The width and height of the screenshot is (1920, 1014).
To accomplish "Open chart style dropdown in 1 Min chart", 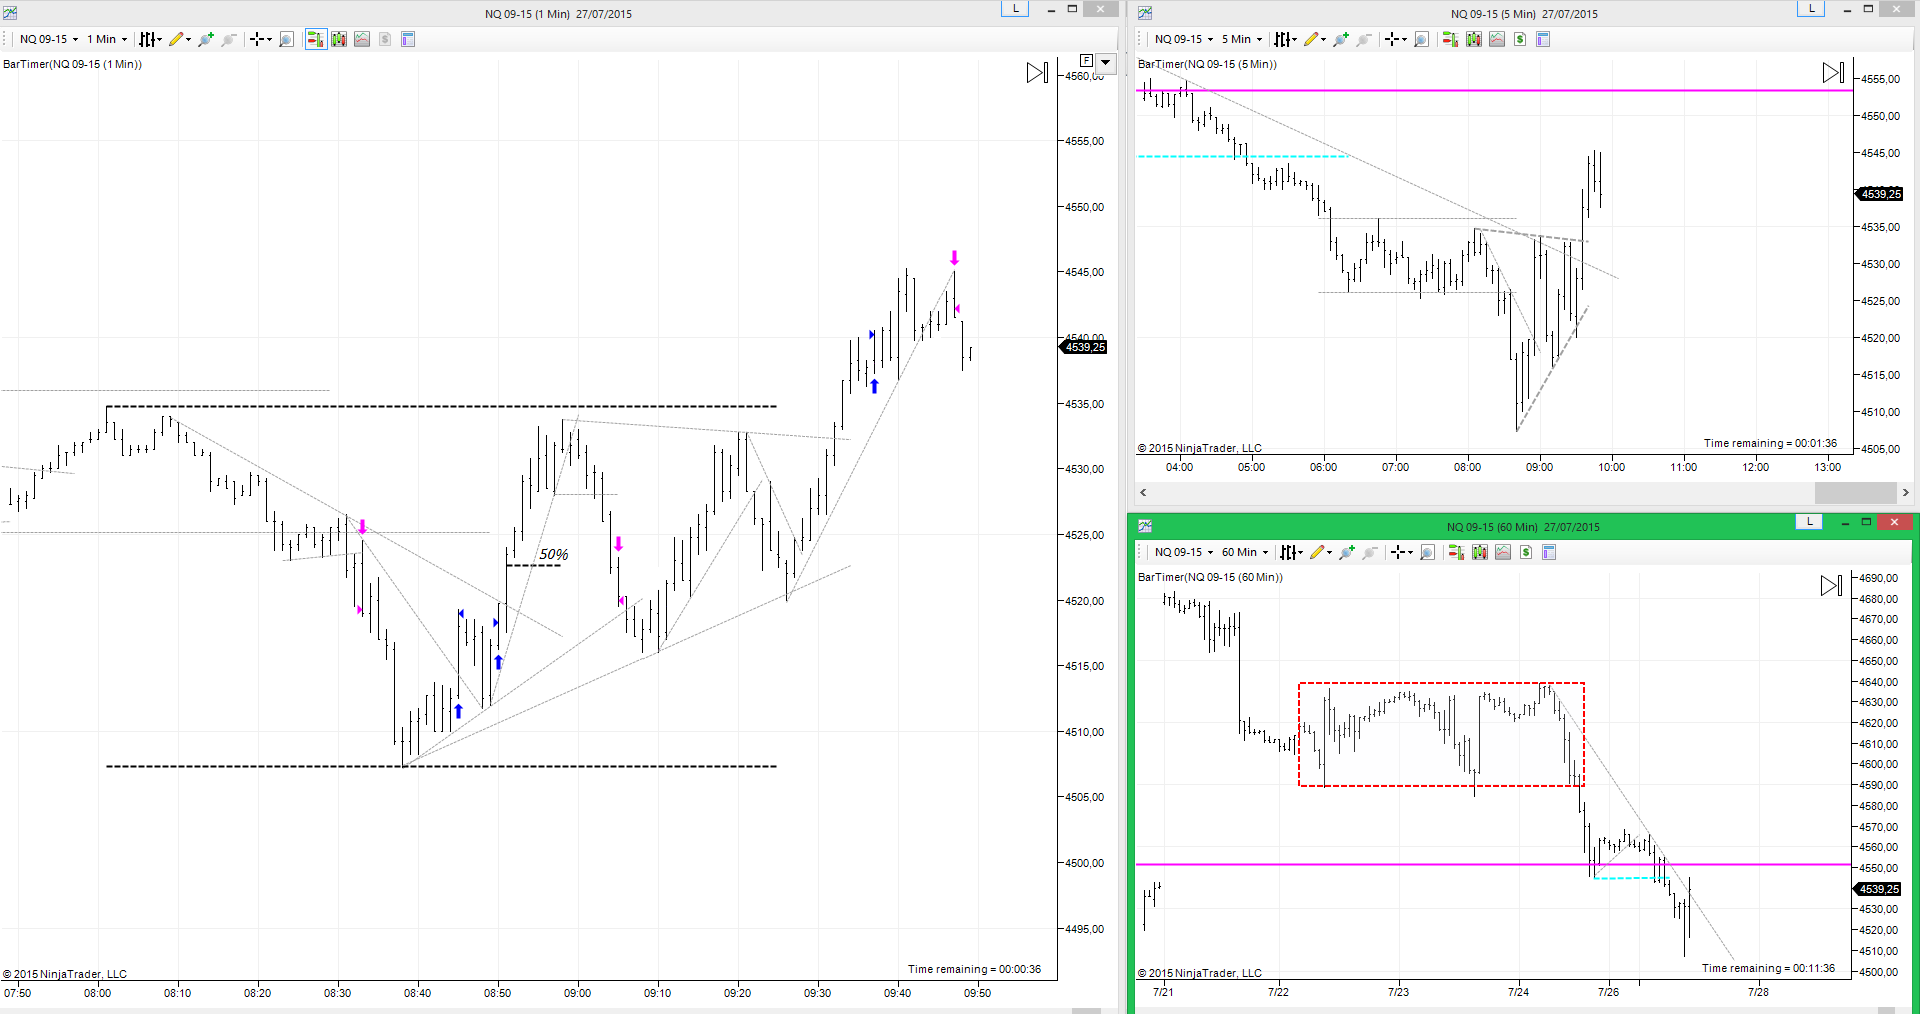I will click(x=150, y=39).
